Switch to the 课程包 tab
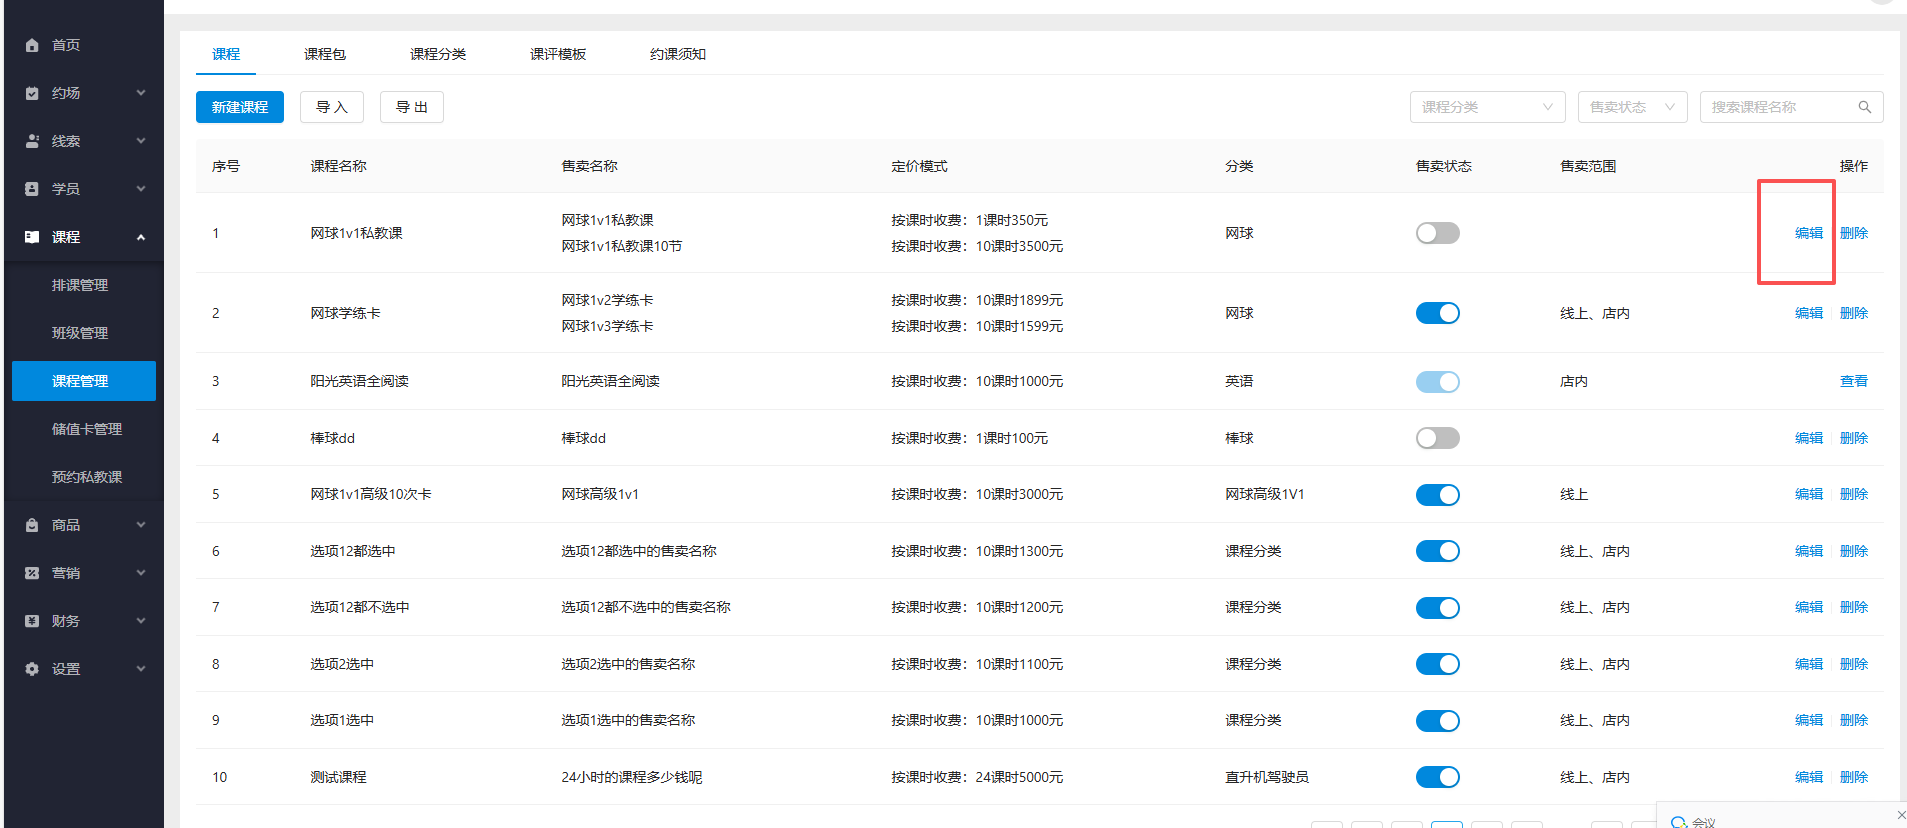 [325, 54]
